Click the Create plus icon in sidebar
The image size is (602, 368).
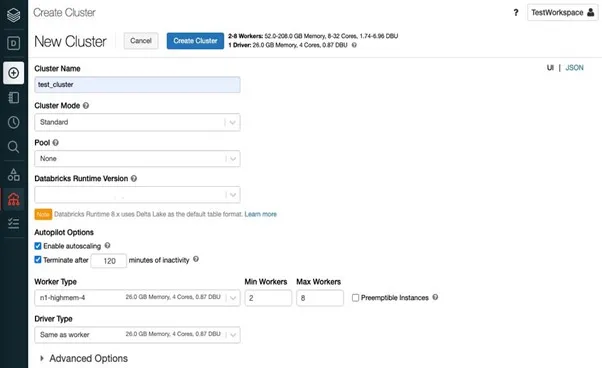13,73
